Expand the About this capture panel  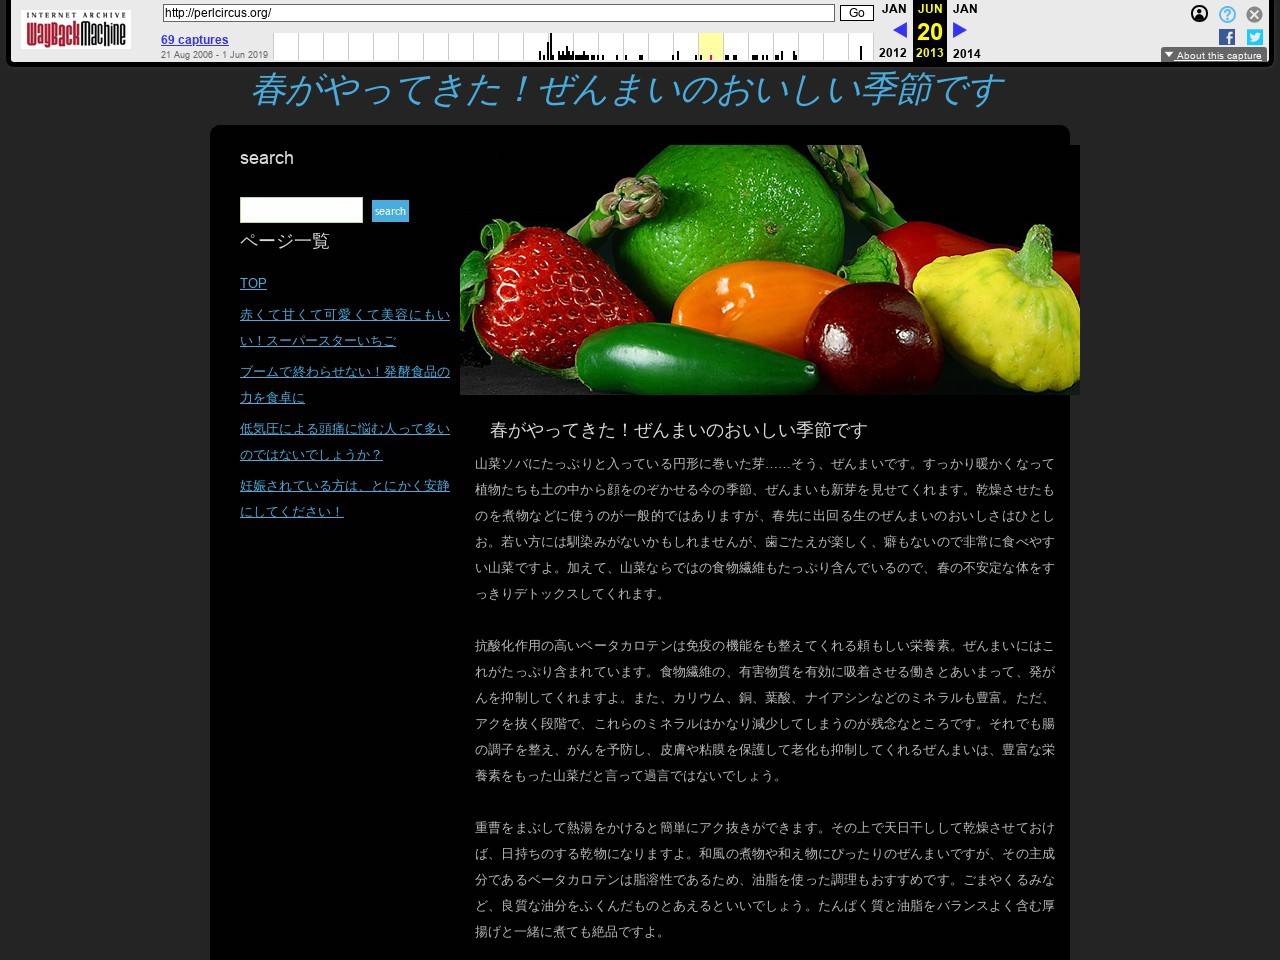click(1213, 55)
